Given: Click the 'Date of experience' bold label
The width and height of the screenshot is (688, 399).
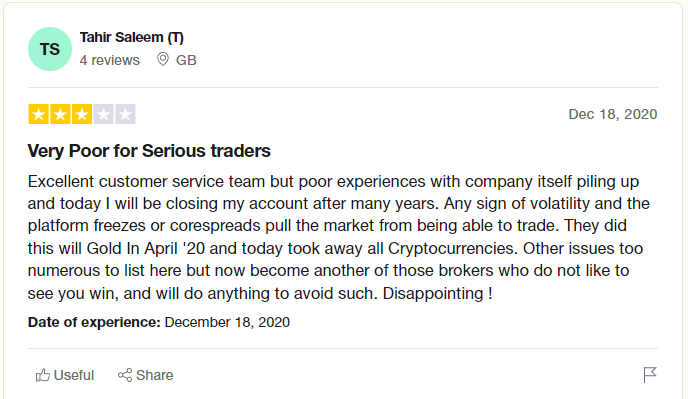Looking at the screenshot, I should (x=94, y=322).
